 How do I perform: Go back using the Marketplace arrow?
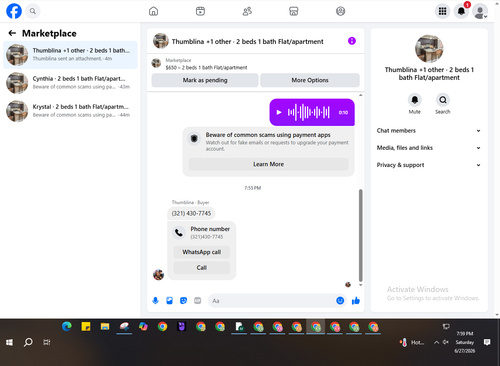point(12,33)
